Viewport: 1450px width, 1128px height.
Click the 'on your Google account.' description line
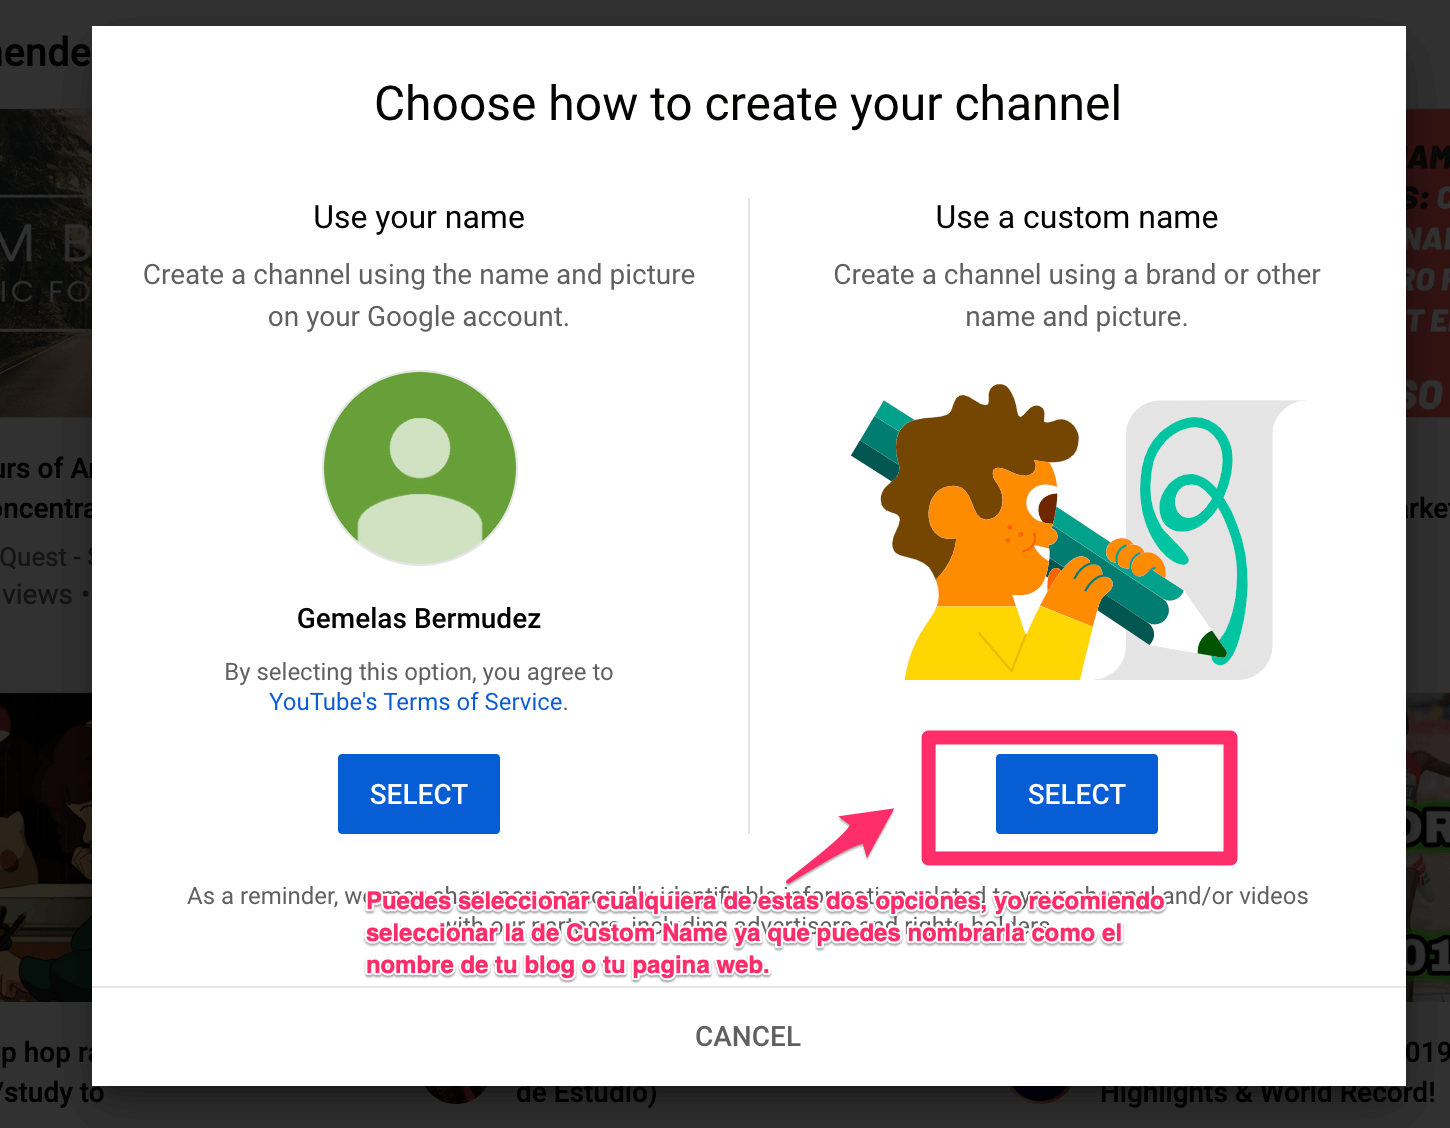[x=418, y=317]
